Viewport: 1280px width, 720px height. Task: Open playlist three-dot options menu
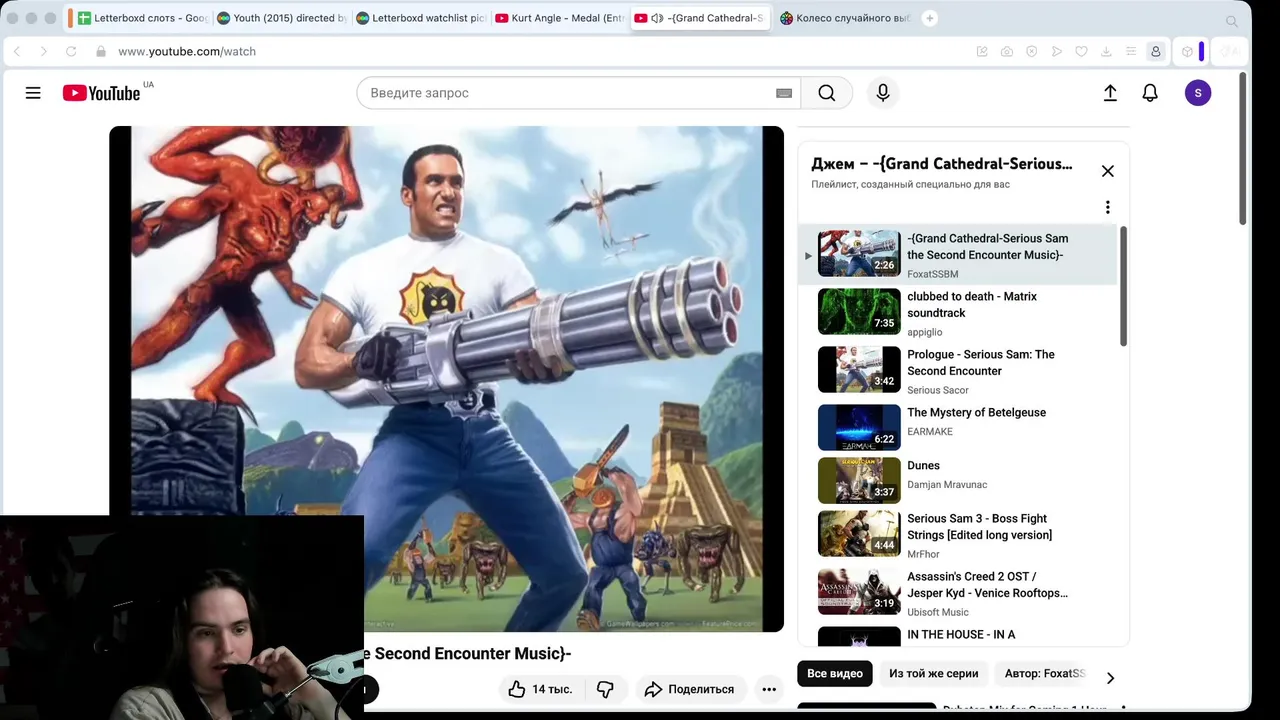pyautogui.click(x=1107, y=207)
